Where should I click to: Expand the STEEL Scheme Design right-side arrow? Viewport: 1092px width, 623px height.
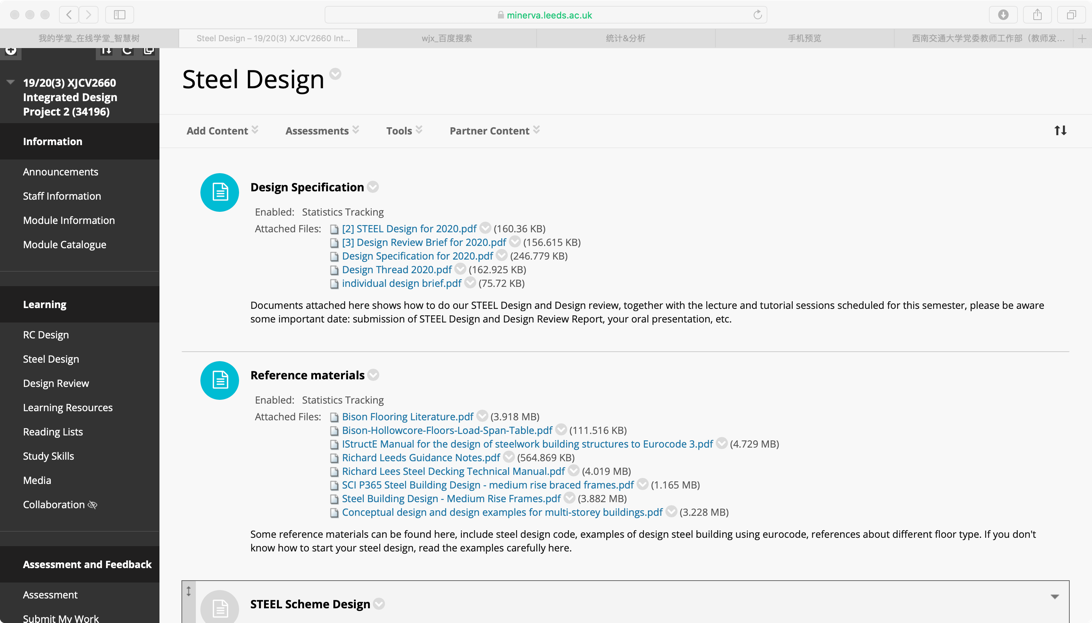pyautogui.click(x=1054, y=597)
